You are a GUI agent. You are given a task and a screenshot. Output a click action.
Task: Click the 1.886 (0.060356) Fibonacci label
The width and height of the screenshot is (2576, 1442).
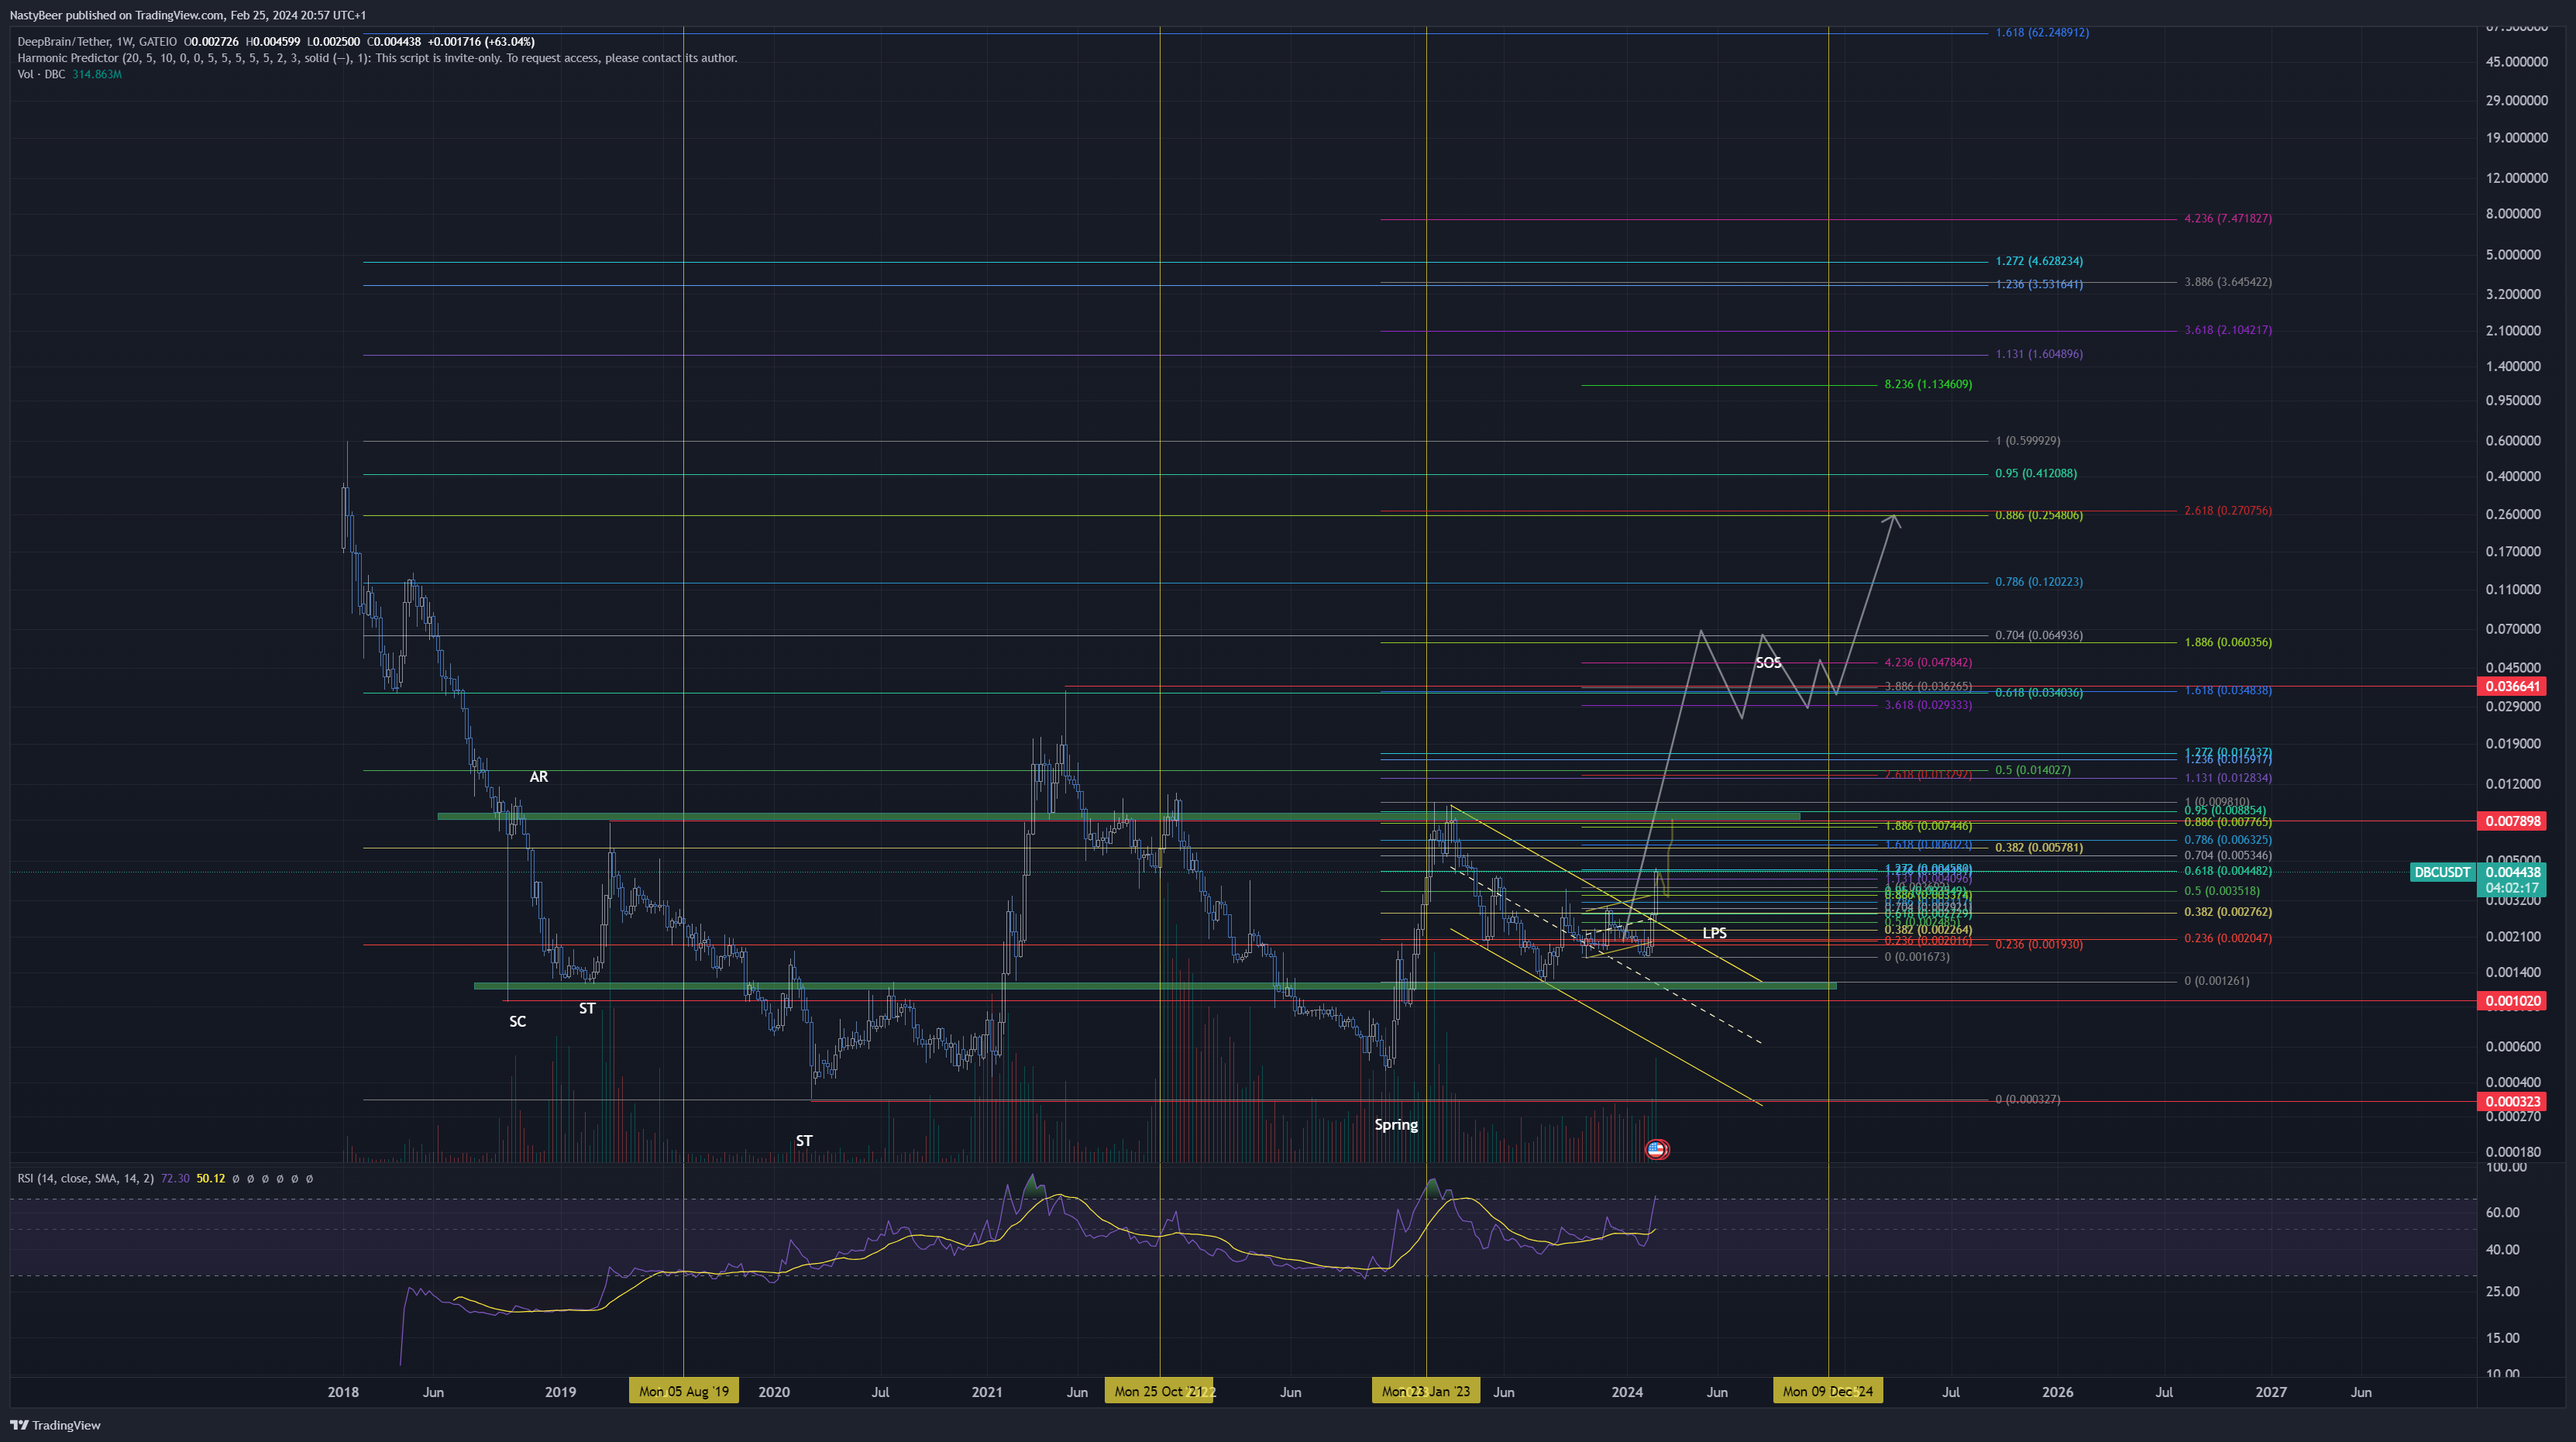click(x=2227, y=643)
